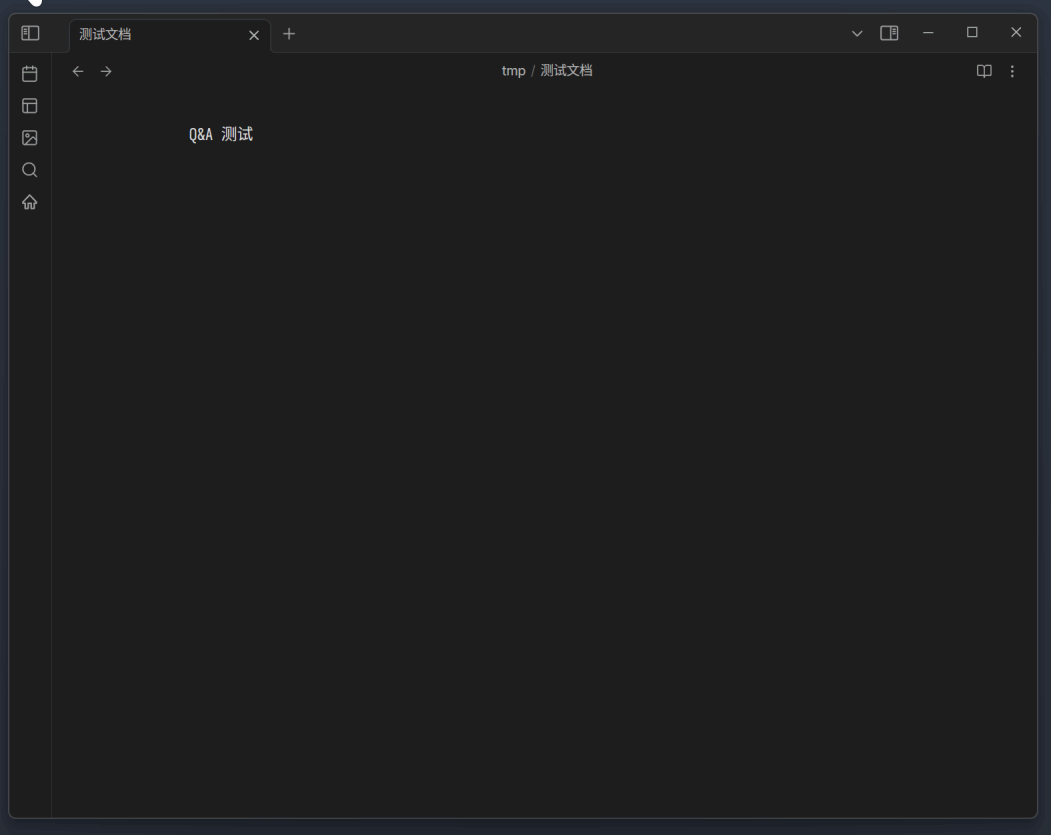Toggle the right sidebar panel
The height and width of the screenshot is (835, 1051).
889,33
